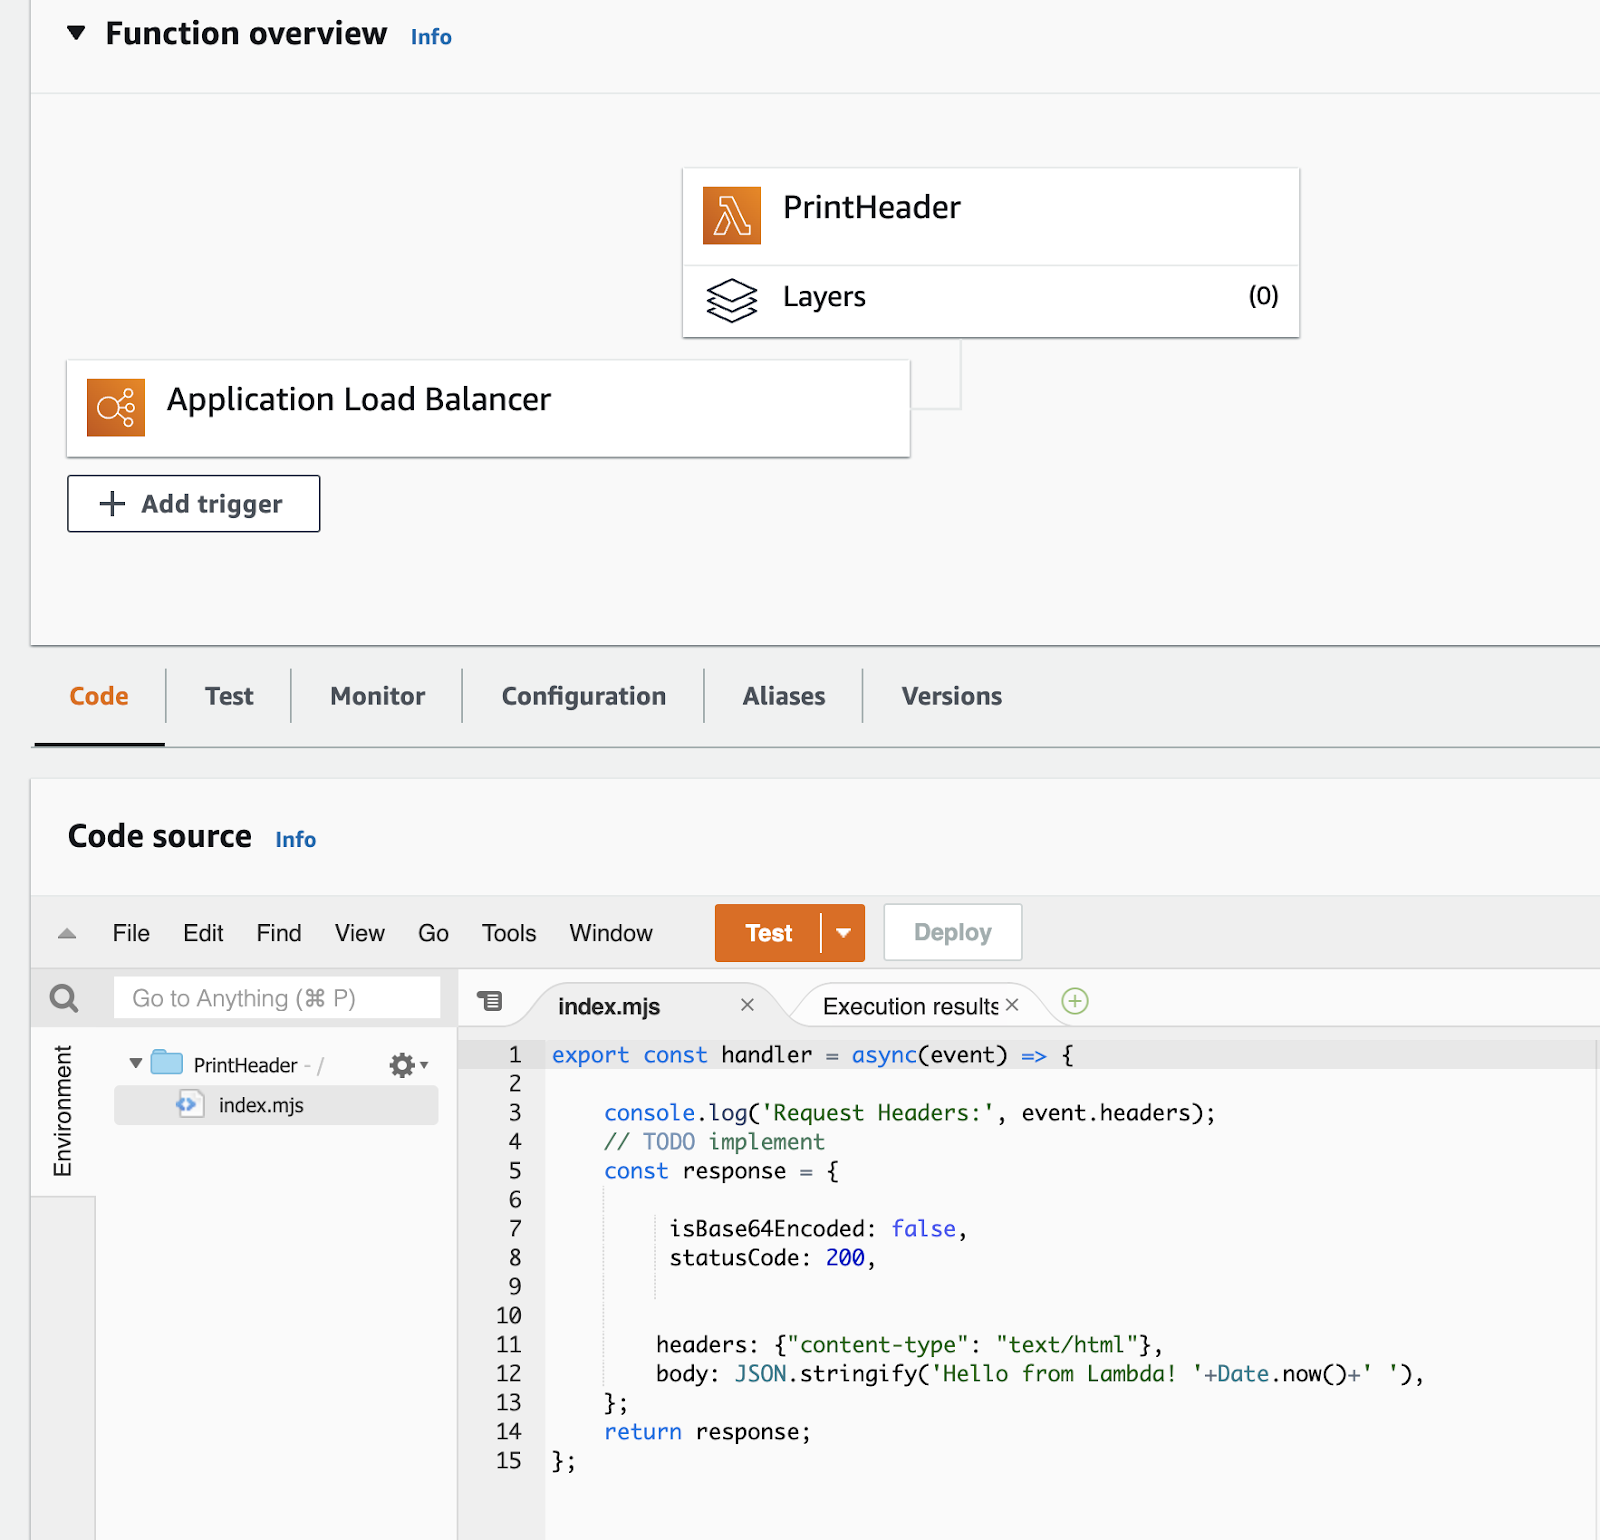Click the Add trigger button
Screen dimensions: 1600x1540
(194, 504)
